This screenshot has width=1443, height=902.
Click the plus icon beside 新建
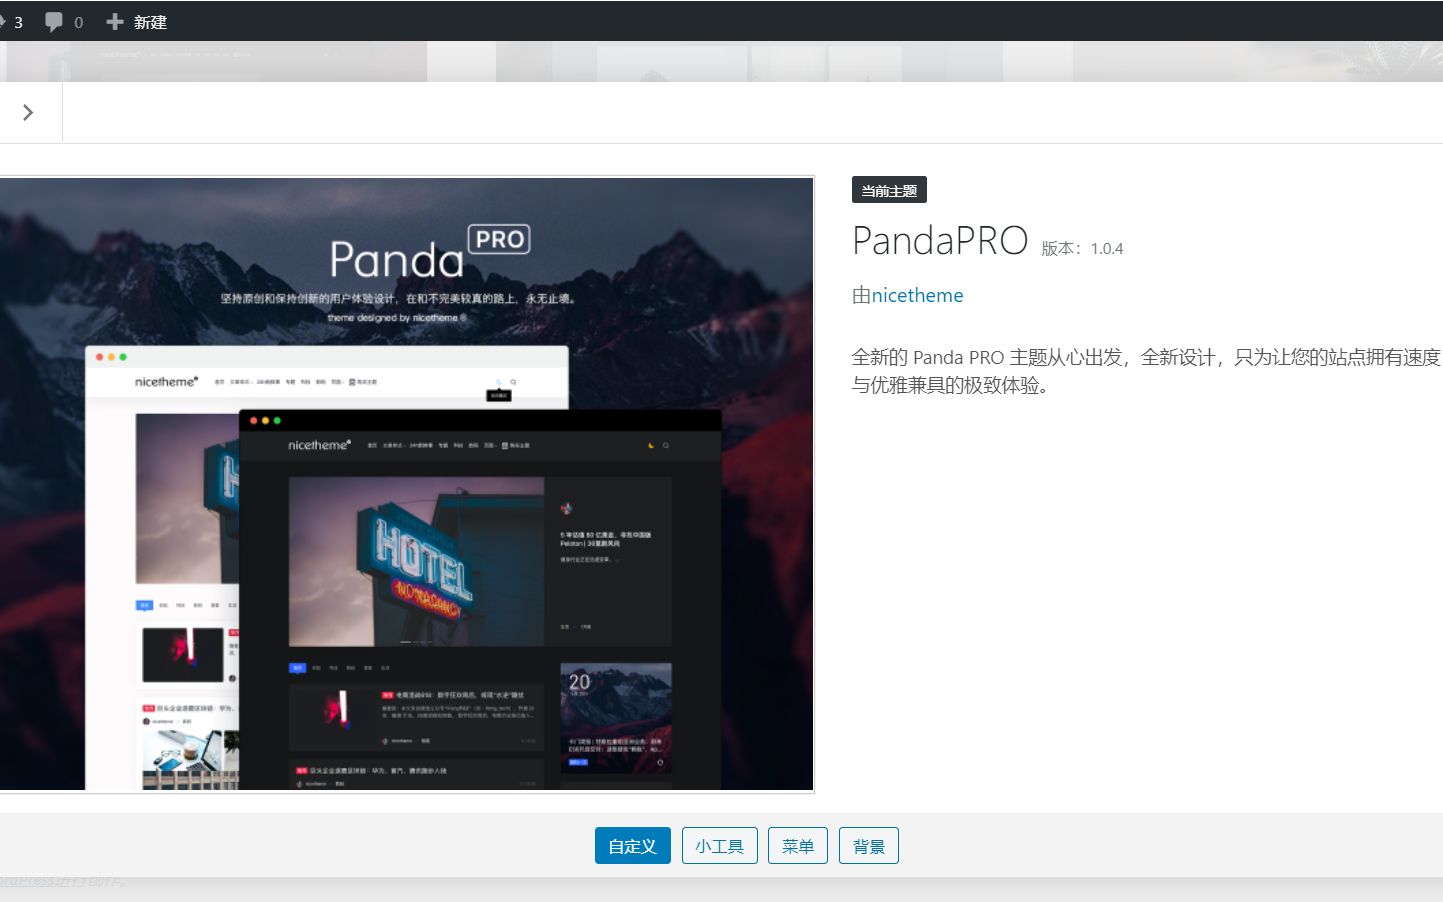(115, 21)
